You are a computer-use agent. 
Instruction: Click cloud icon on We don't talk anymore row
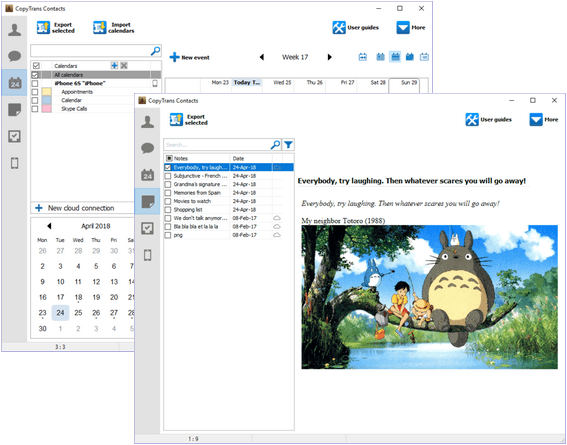[x=277, y=218]
